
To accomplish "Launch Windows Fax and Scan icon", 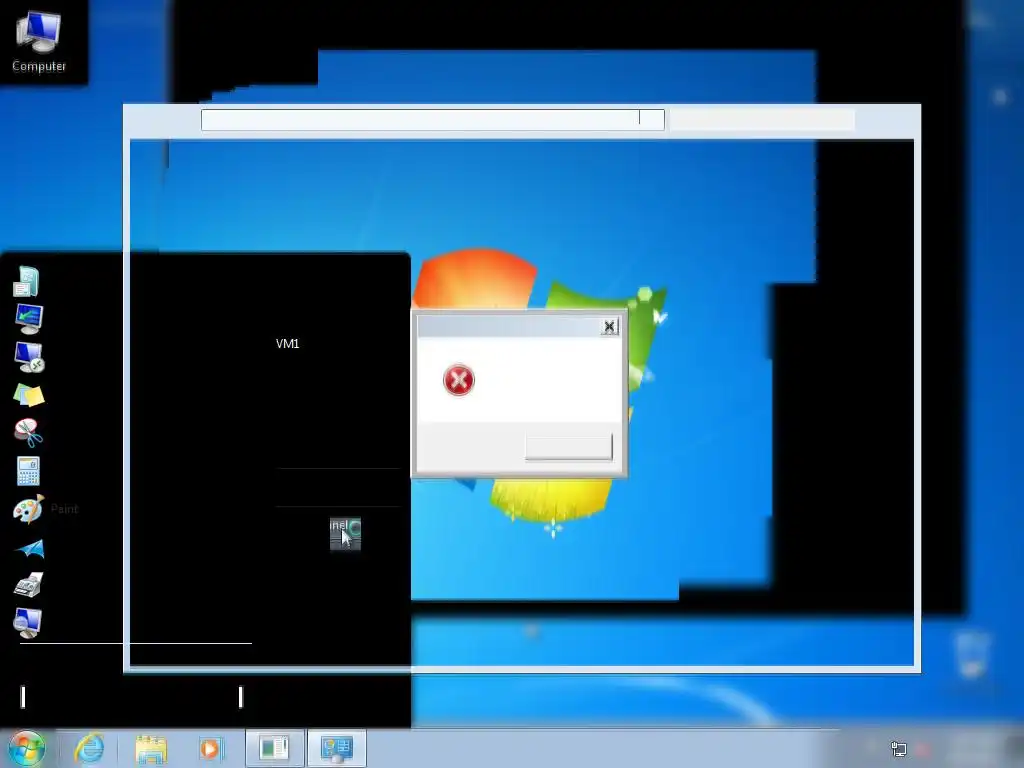I will (x=29, y=585).
